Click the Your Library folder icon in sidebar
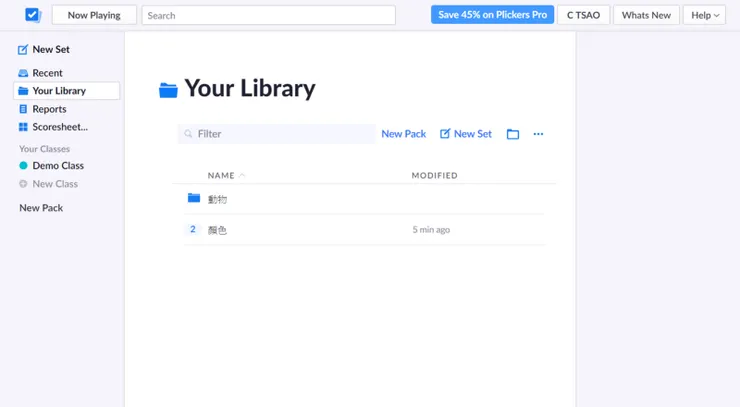Screen dimensions: 740x407 (x=23, y=91)
